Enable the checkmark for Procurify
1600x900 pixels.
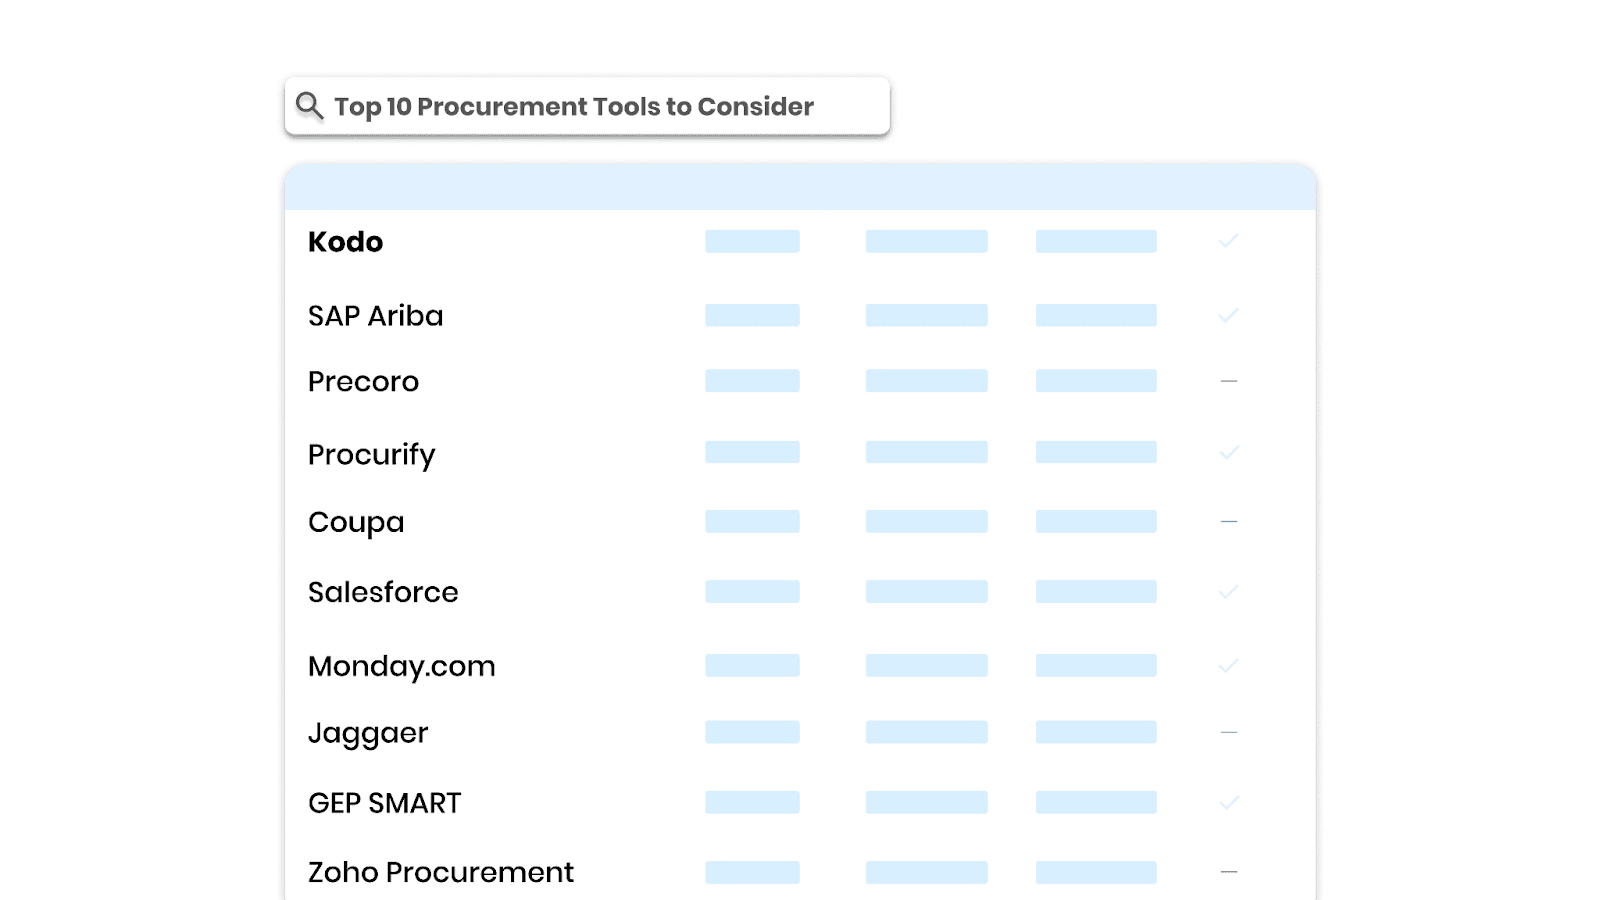click(x=1228, y=453)
